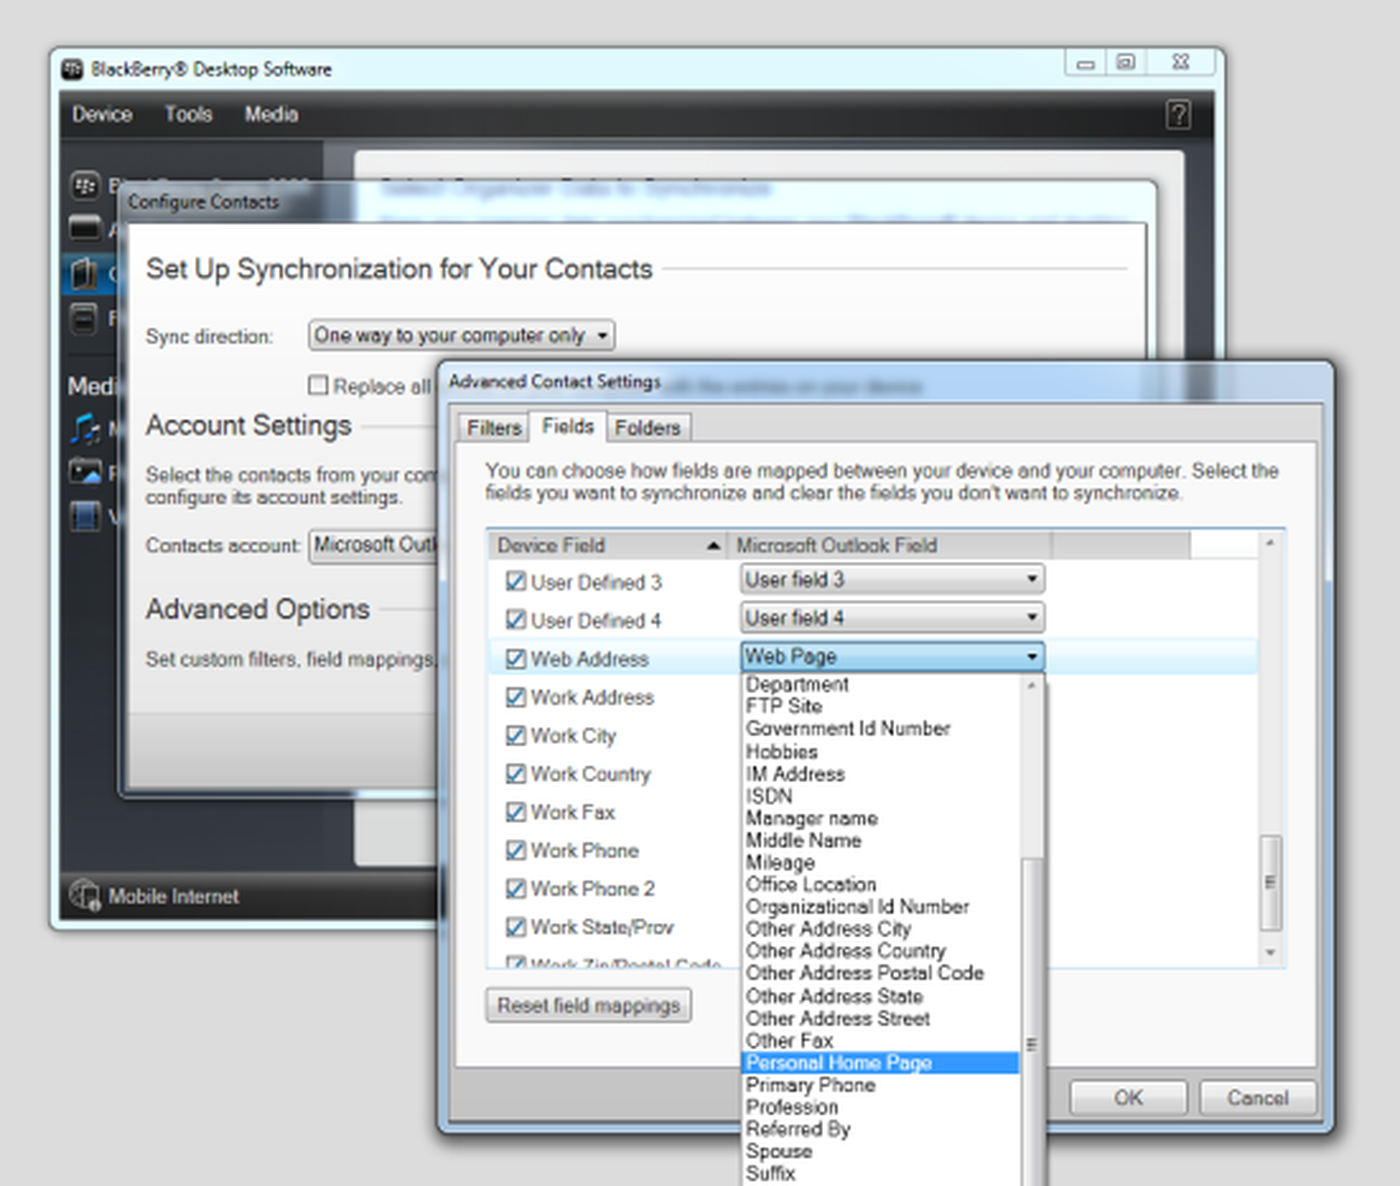Open the Tools menu
Viewport: 1400px width, 1186px height.
pyautogui.click(x=188, y=114)
